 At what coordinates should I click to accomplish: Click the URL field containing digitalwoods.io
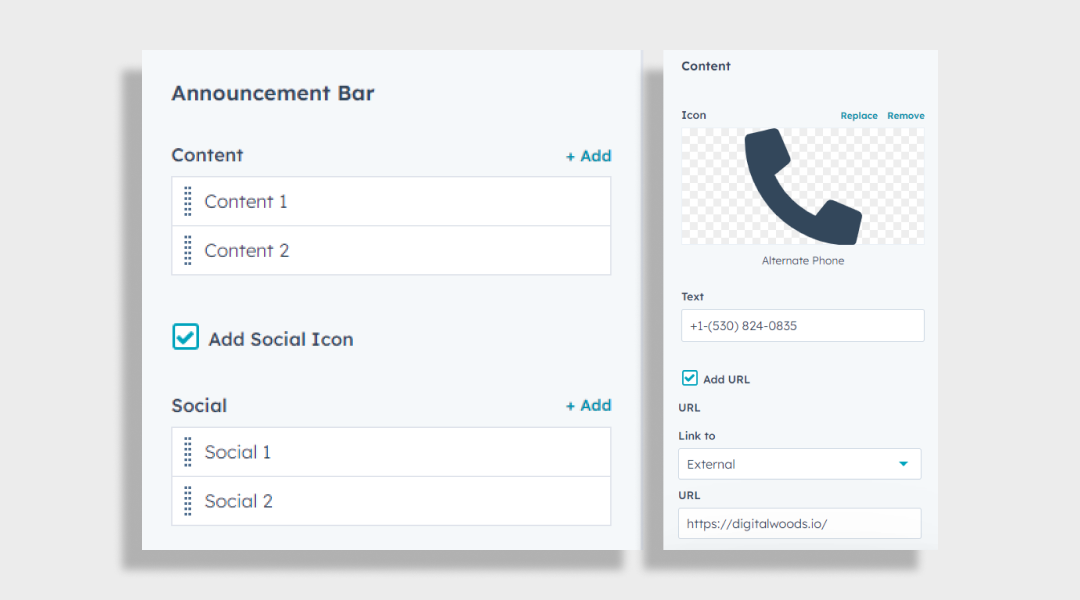coord(799,524)
